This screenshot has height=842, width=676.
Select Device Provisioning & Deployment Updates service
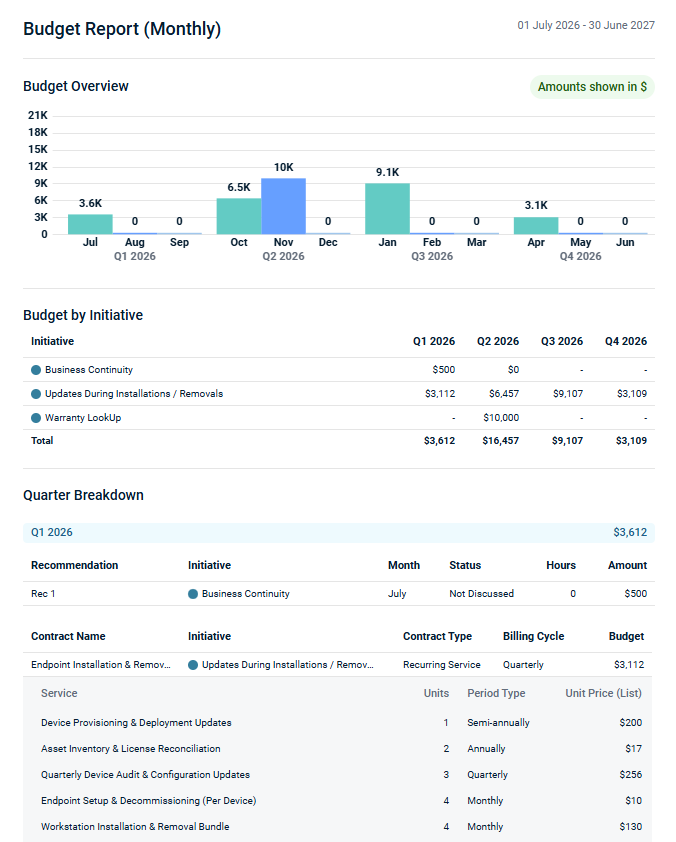(x=136, y=723)
